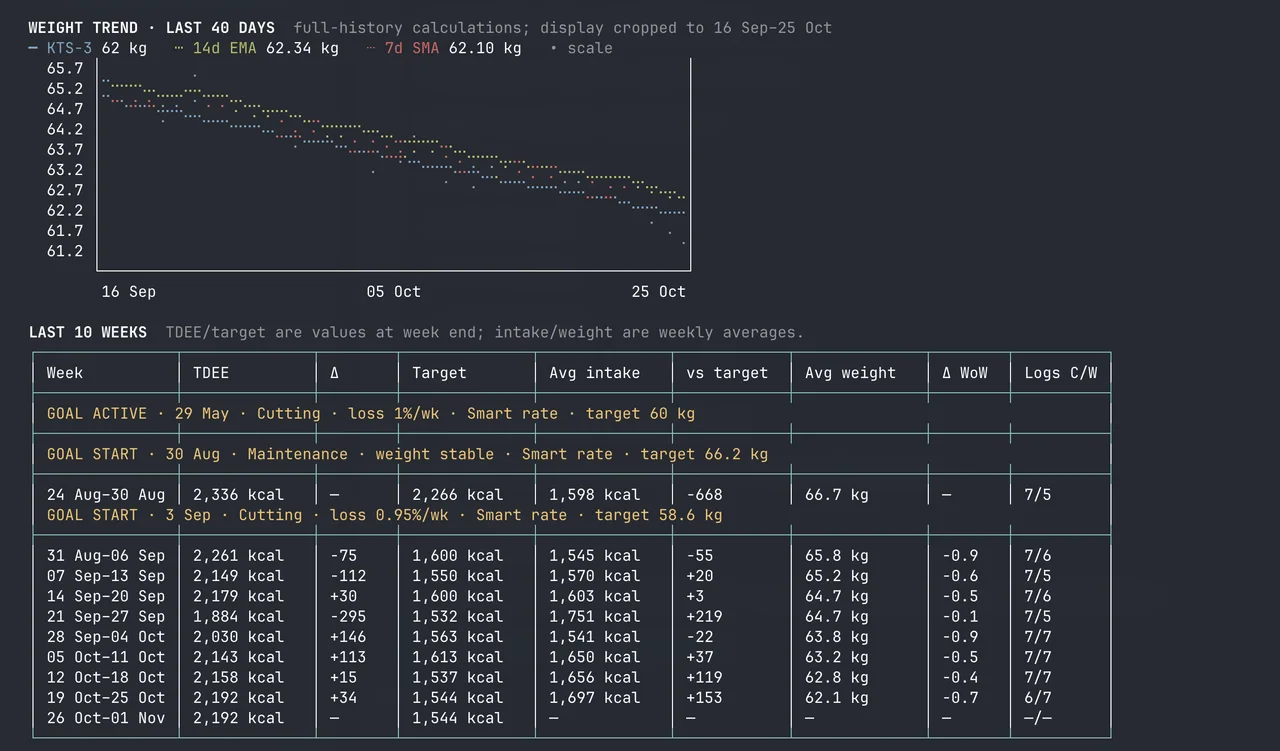The height and width of the screenshot is (751, 1280).
Task: Click the 26 Oct-01 Nov week cell
Action: (106, 718)
